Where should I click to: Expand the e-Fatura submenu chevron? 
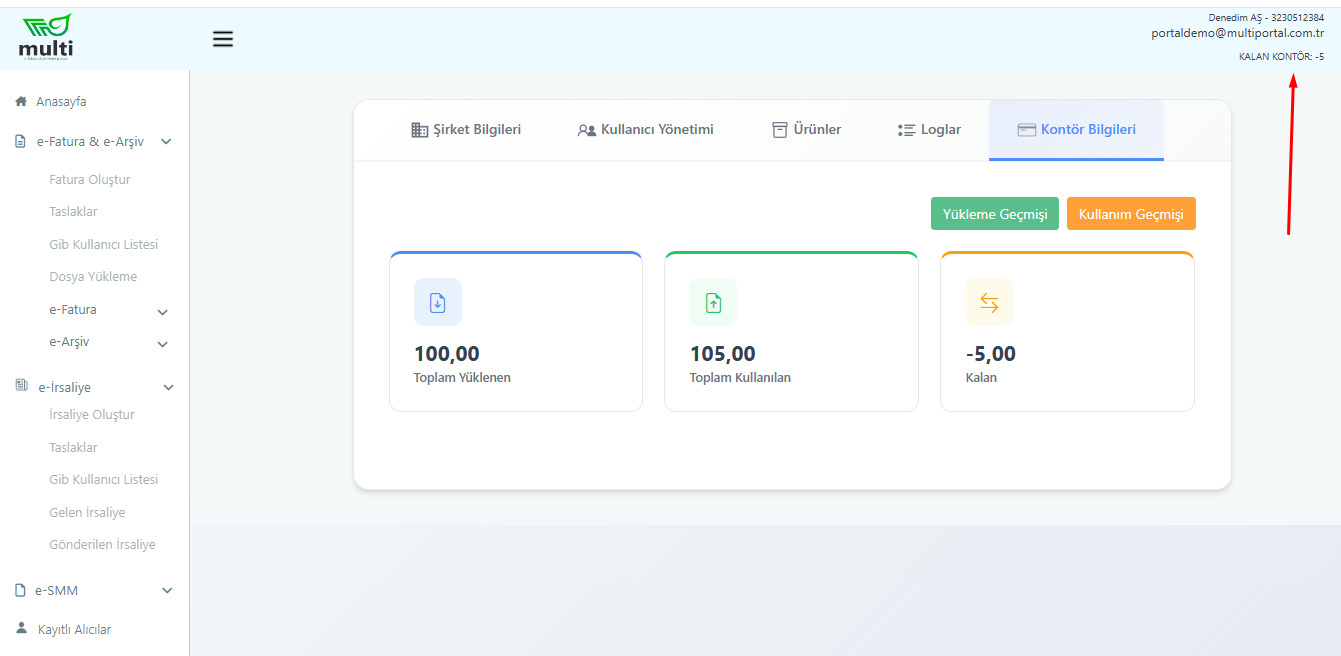click(162, 312)
